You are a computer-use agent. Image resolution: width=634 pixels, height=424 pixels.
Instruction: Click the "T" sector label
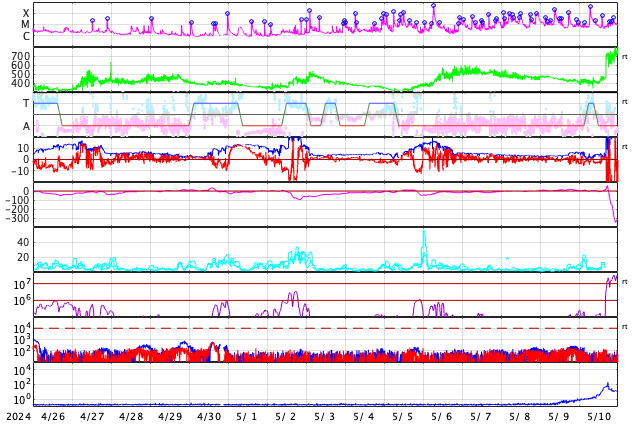[26, 103]
